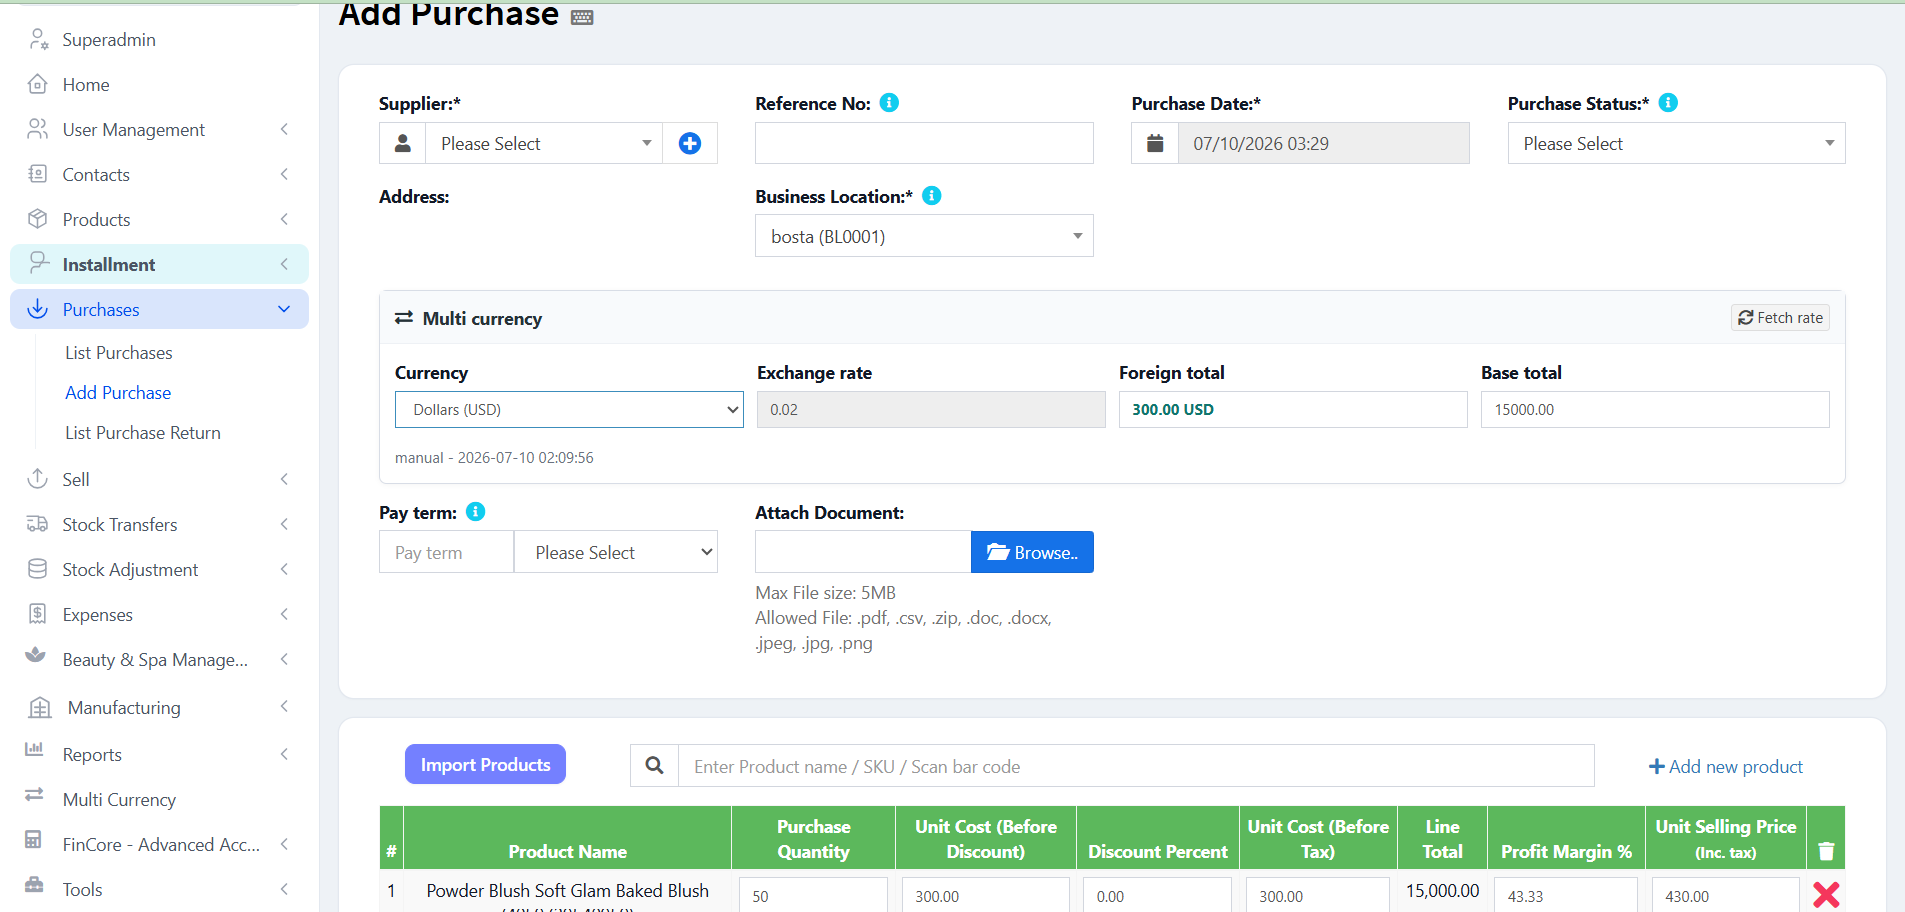Click the Purchase Status info icon
This screenshot has height=912, width=1905.
coord(1668,103)
